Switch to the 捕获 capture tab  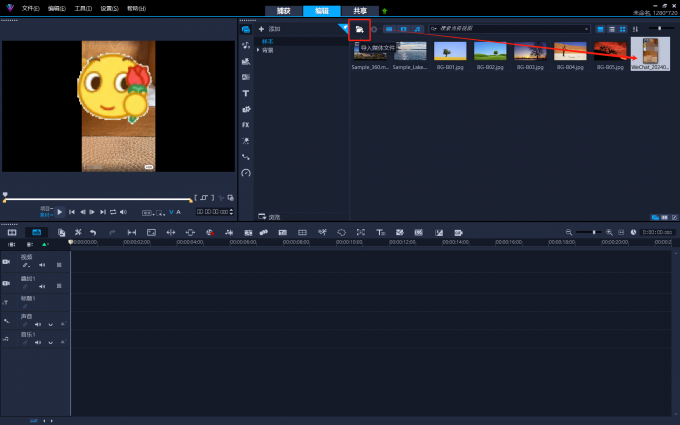click(x=284, y=11)
